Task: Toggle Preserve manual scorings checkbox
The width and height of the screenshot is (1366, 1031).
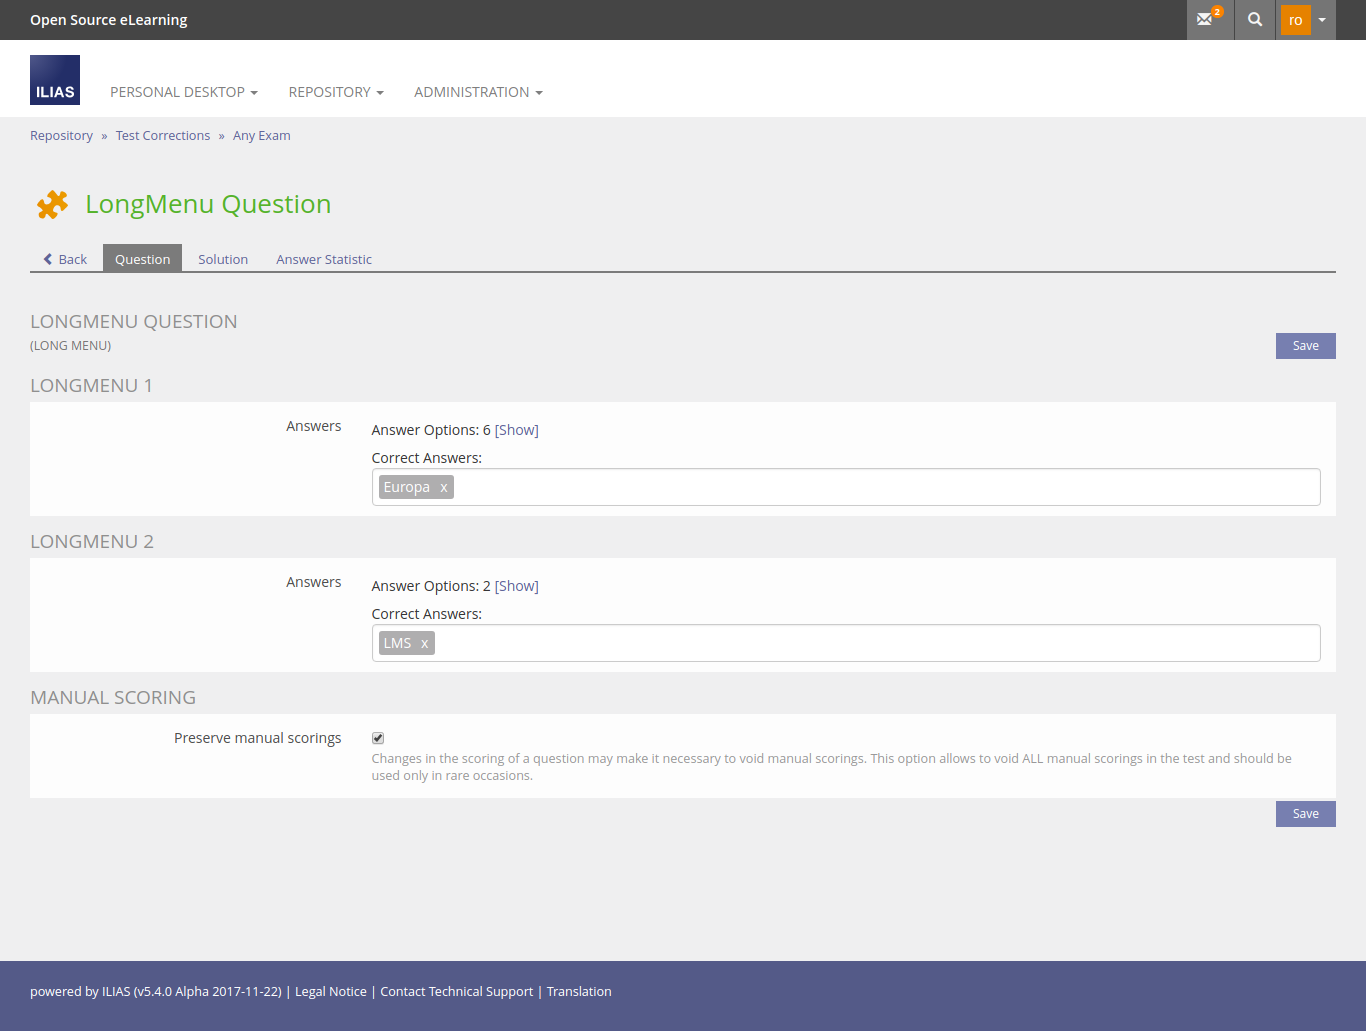Action: point(378,738)
